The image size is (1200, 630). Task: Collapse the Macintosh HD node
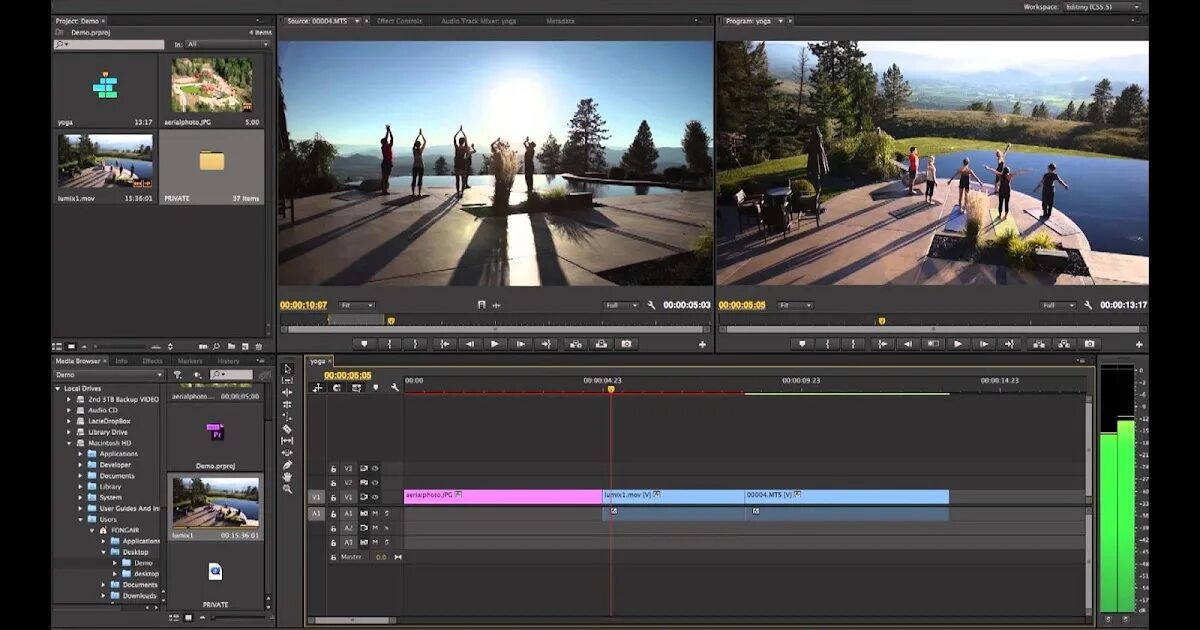(69, 443)
